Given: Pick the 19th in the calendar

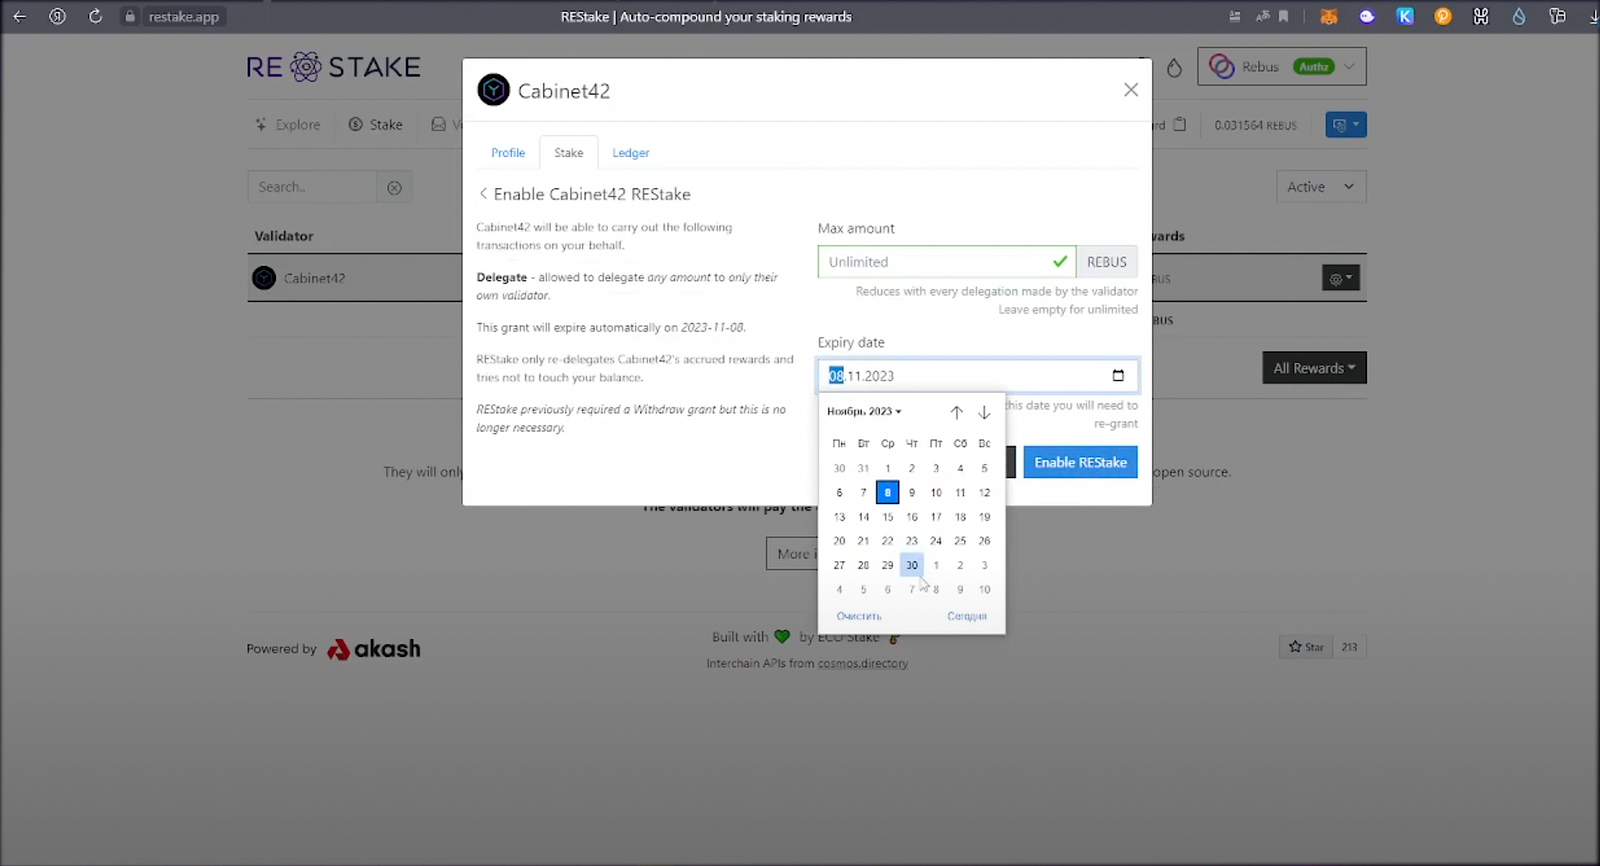Looking at the screenshot, I should point(984,517).
